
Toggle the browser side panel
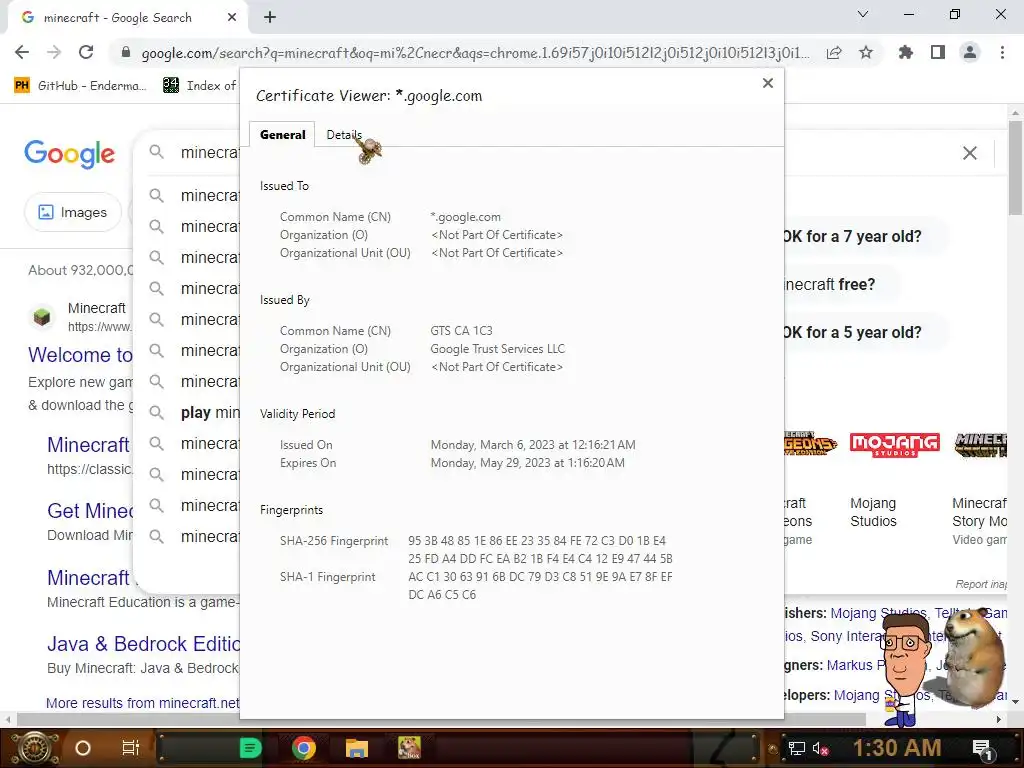tap(938, 52)
